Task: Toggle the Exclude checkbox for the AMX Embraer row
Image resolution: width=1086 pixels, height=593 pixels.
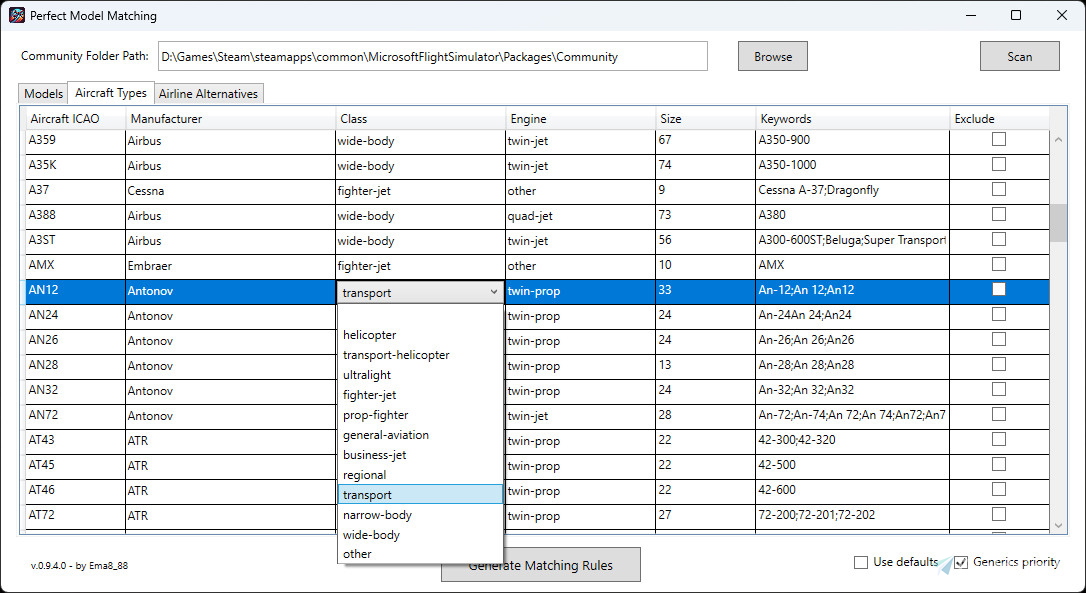Action: point(998,264)
